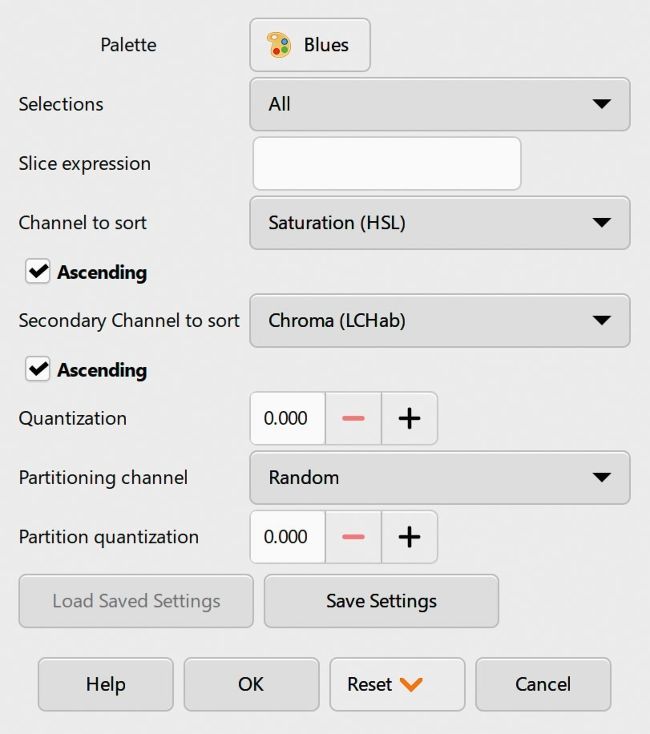Open the Selections combo set to All
This screenshot has height=734, width=650.
click(440, 104)
